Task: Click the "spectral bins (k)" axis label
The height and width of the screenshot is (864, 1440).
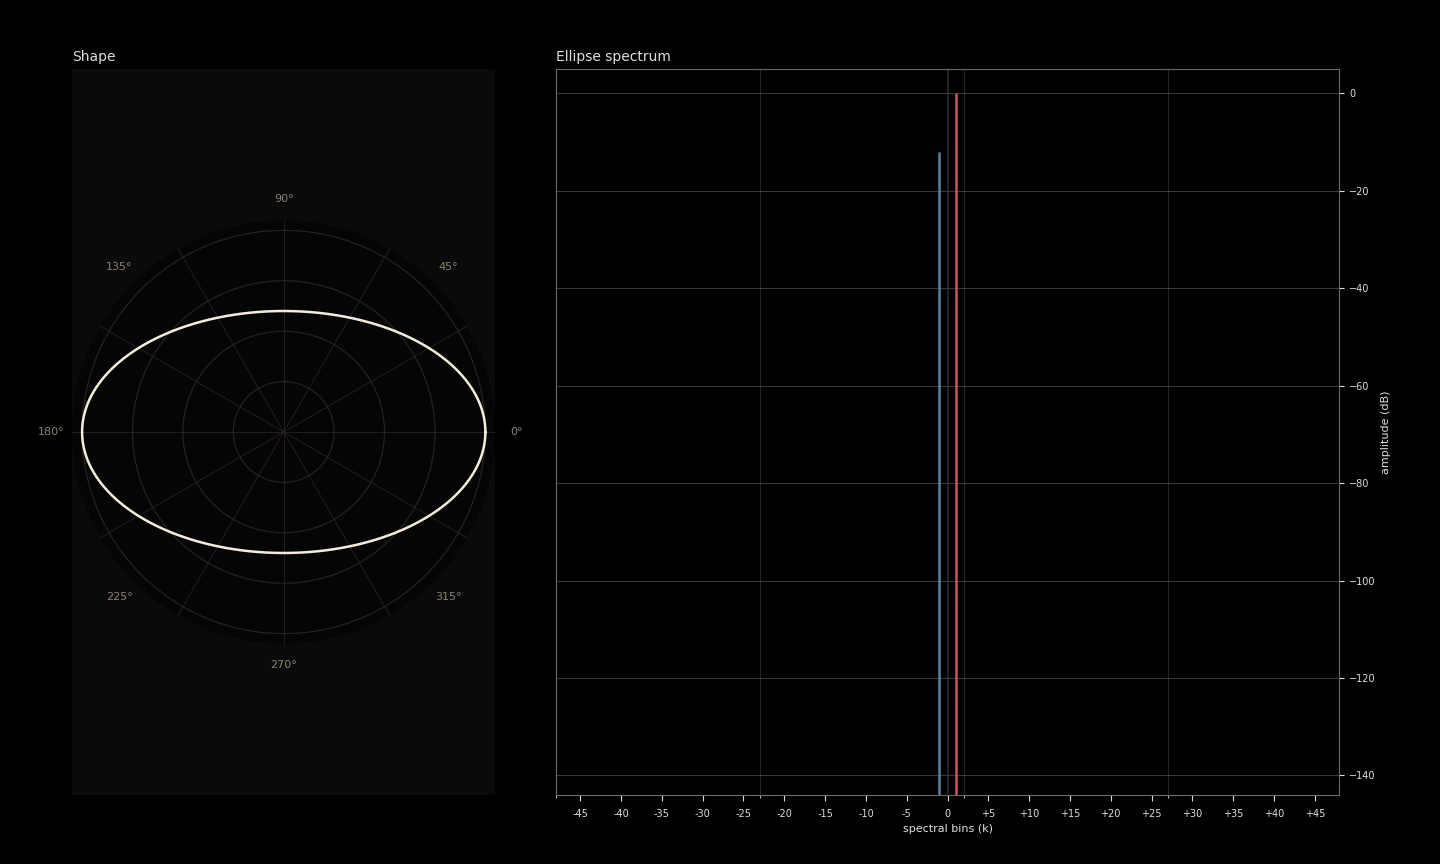Action: 948,829
